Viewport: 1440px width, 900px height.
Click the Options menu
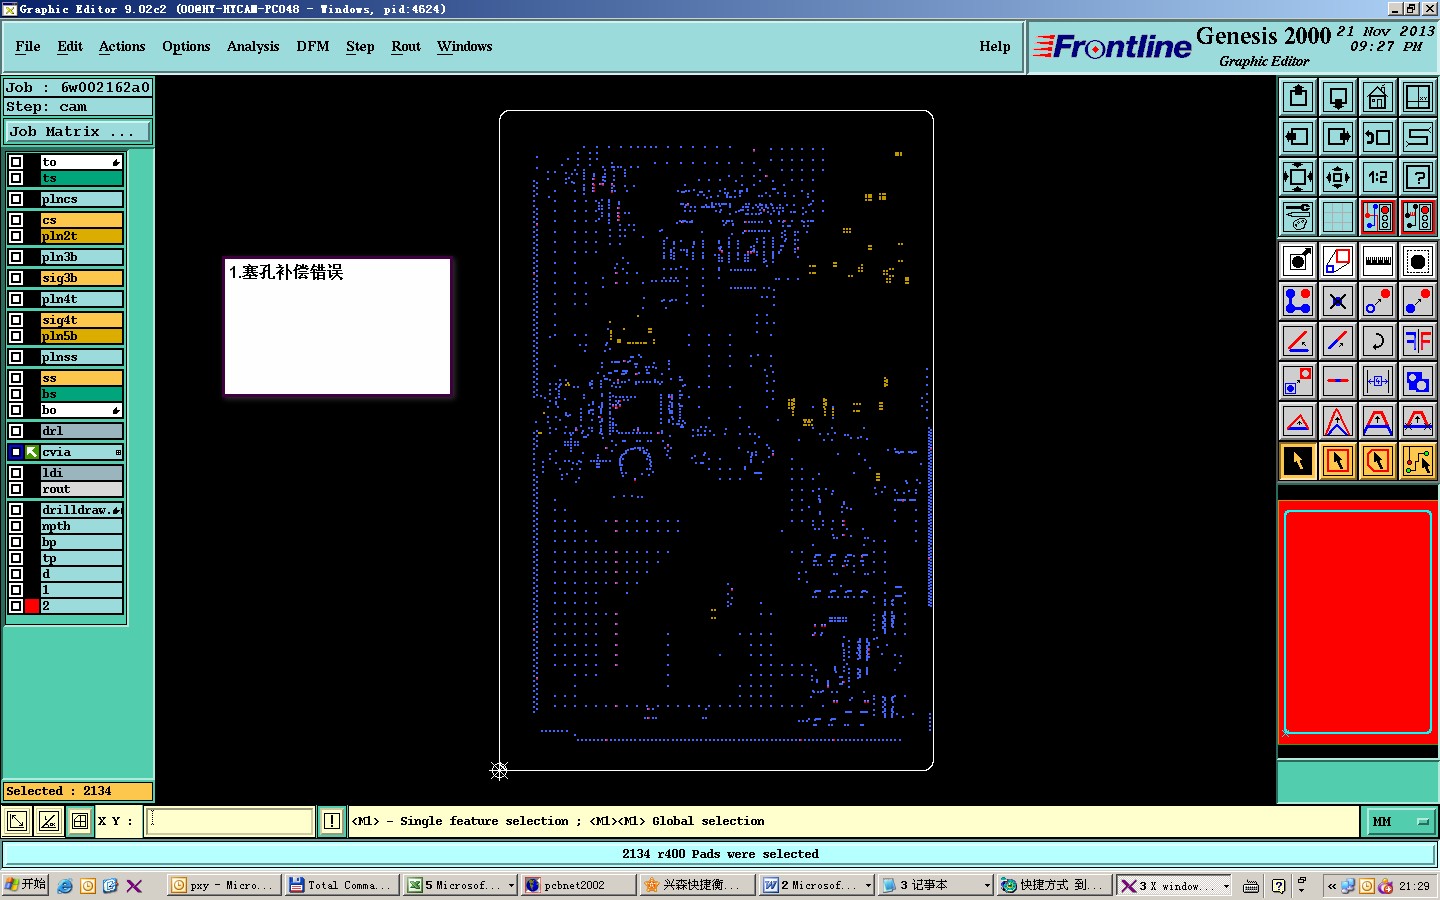tap(186, 46)
